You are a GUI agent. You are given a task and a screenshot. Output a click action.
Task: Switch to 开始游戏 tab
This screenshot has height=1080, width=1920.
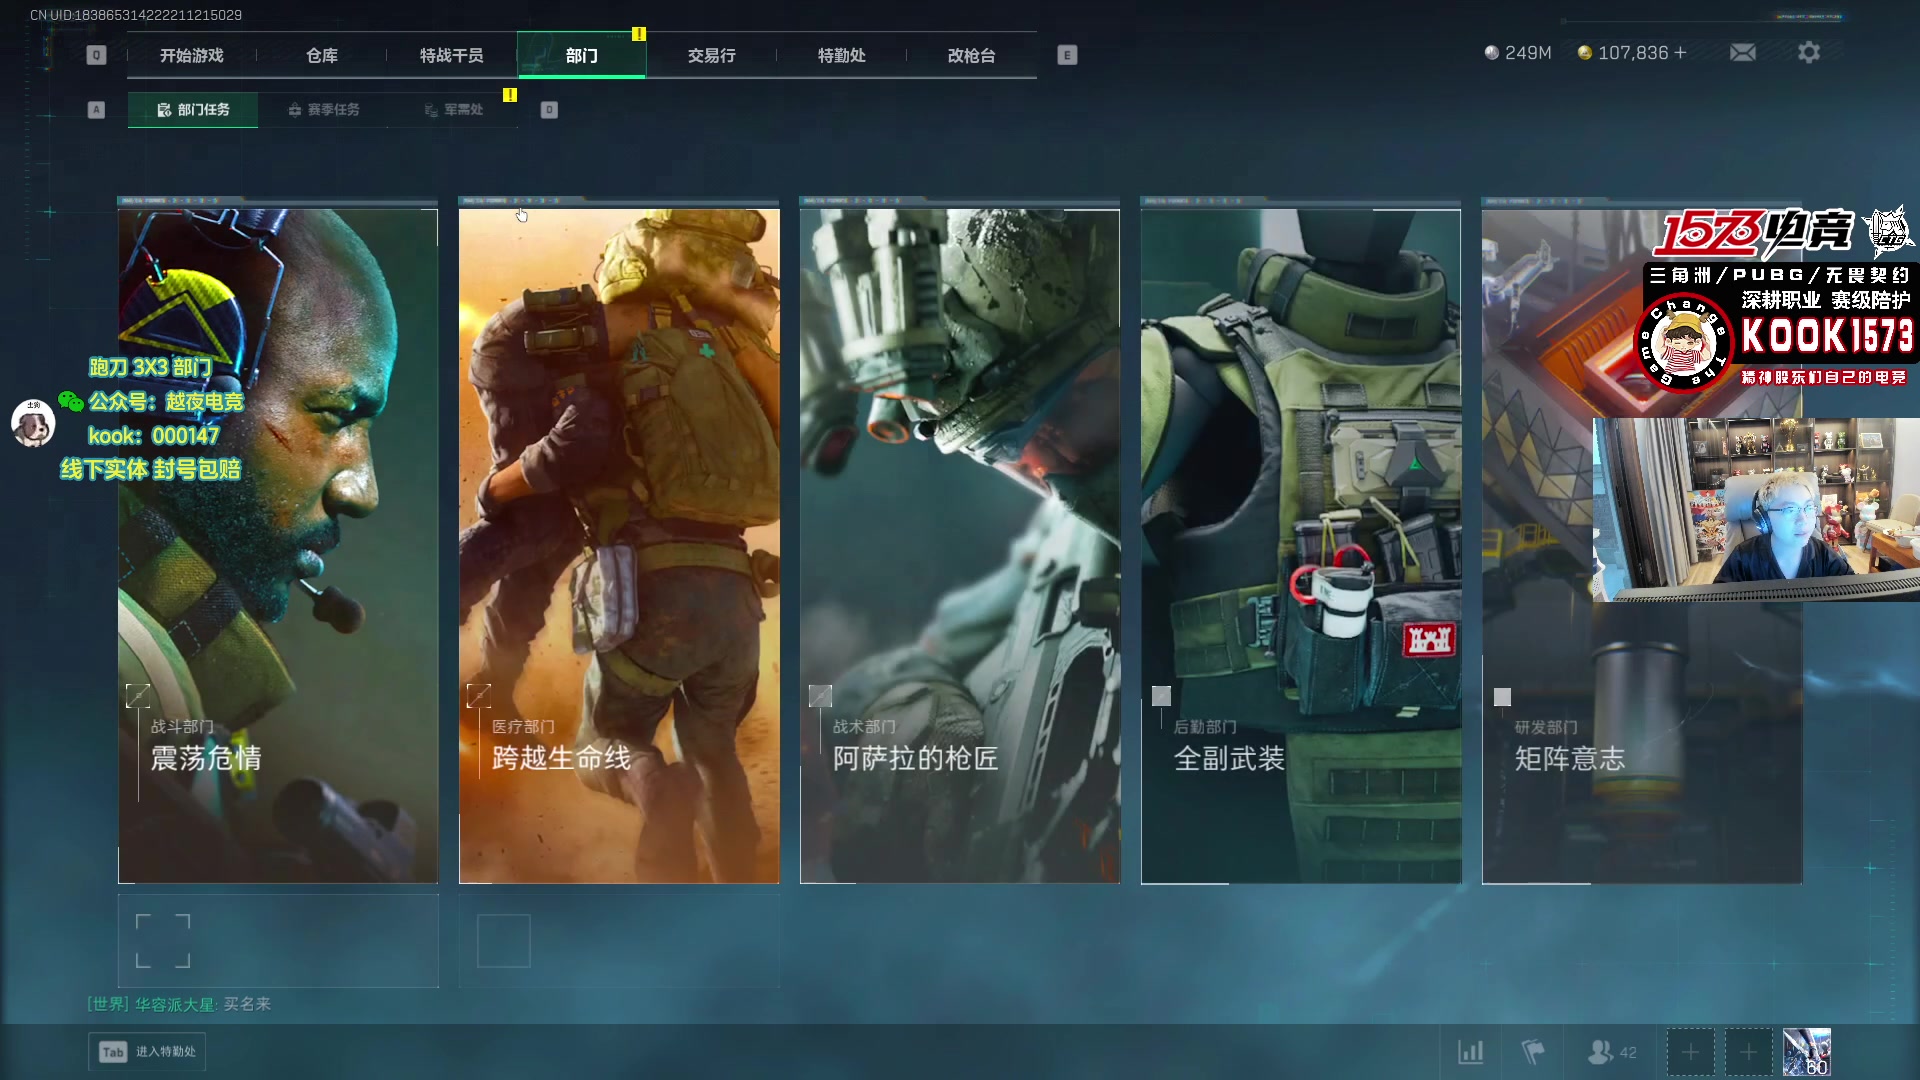192,56
